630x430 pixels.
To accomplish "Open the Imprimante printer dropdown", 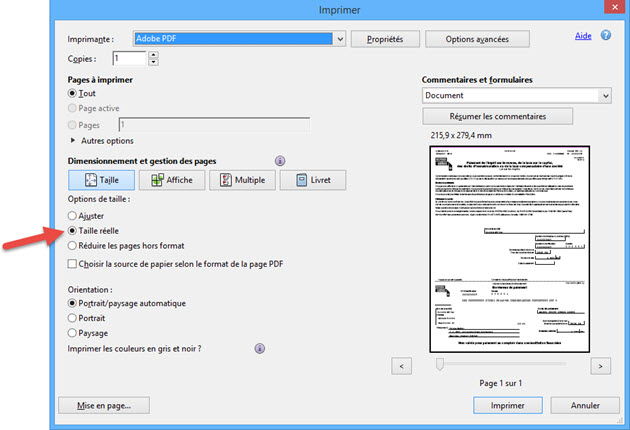I will tap(340, 39).
